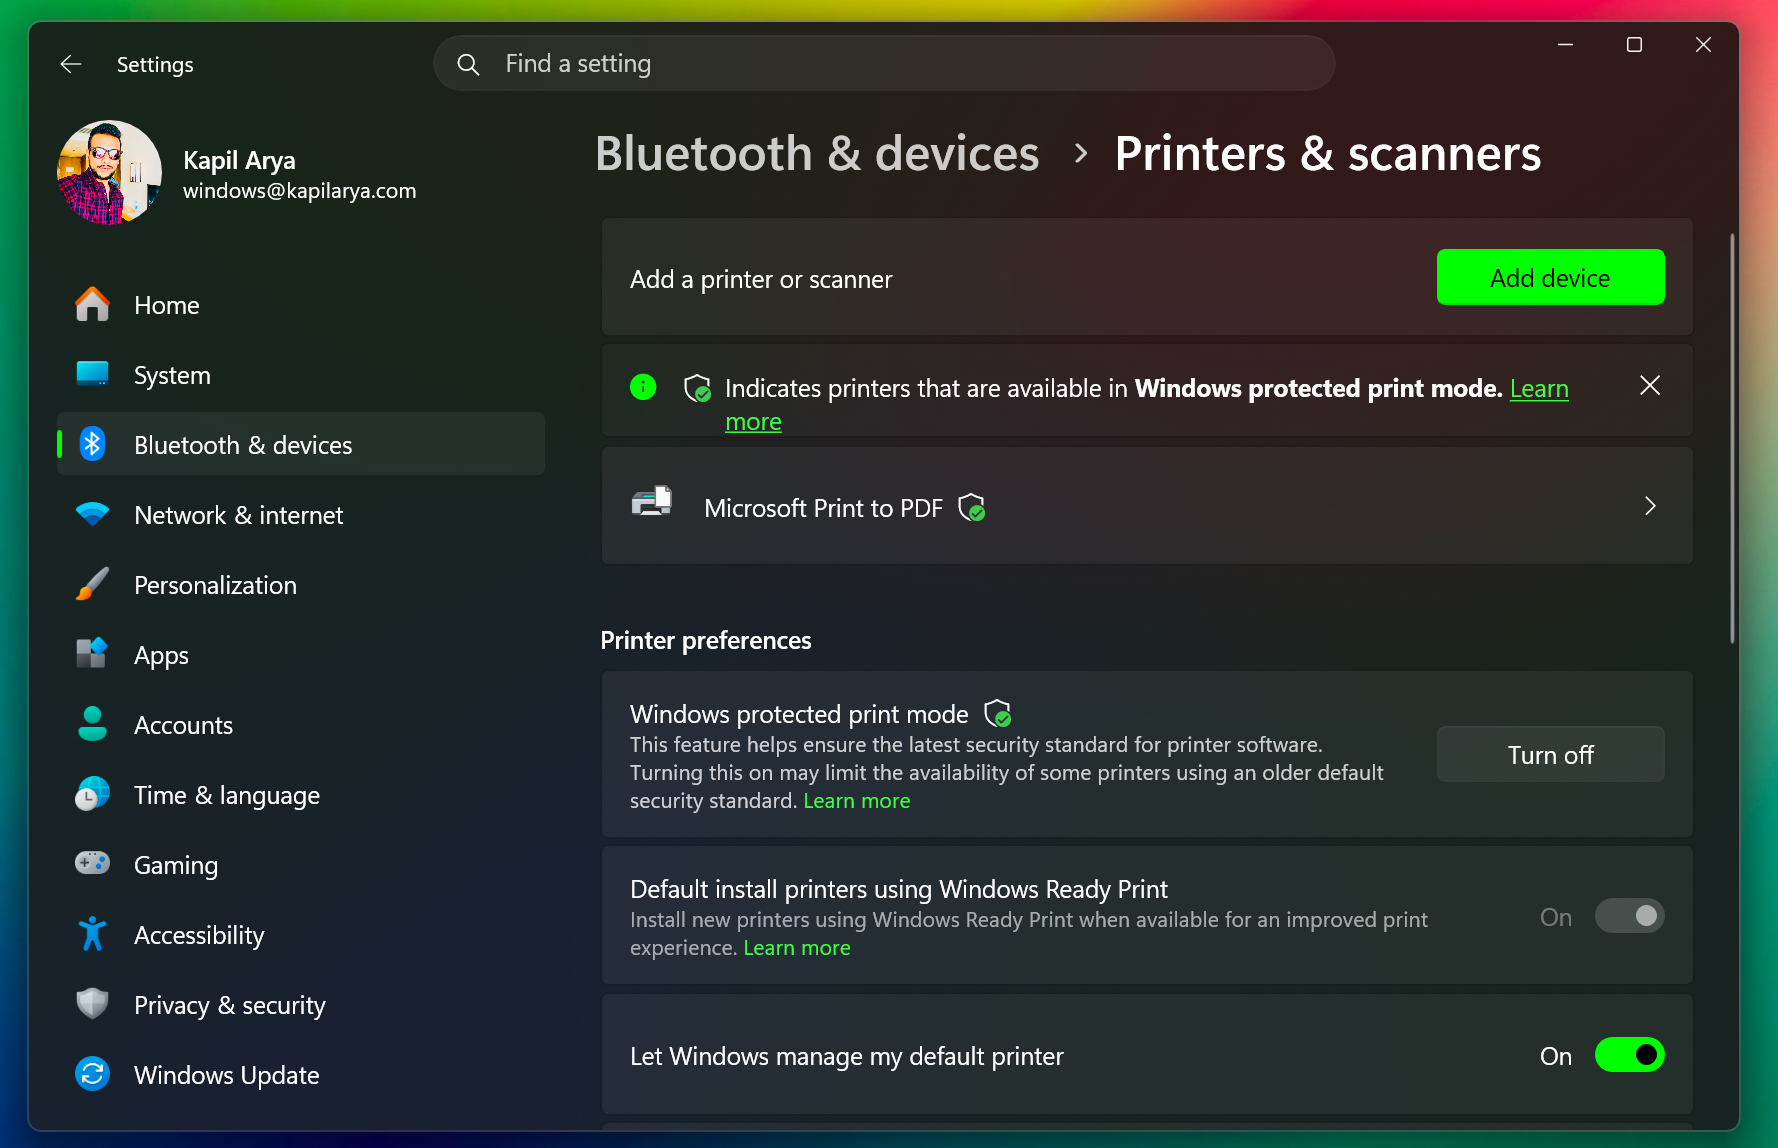Open Personalization settings
1778x1148 pixels.
(301, 585)
